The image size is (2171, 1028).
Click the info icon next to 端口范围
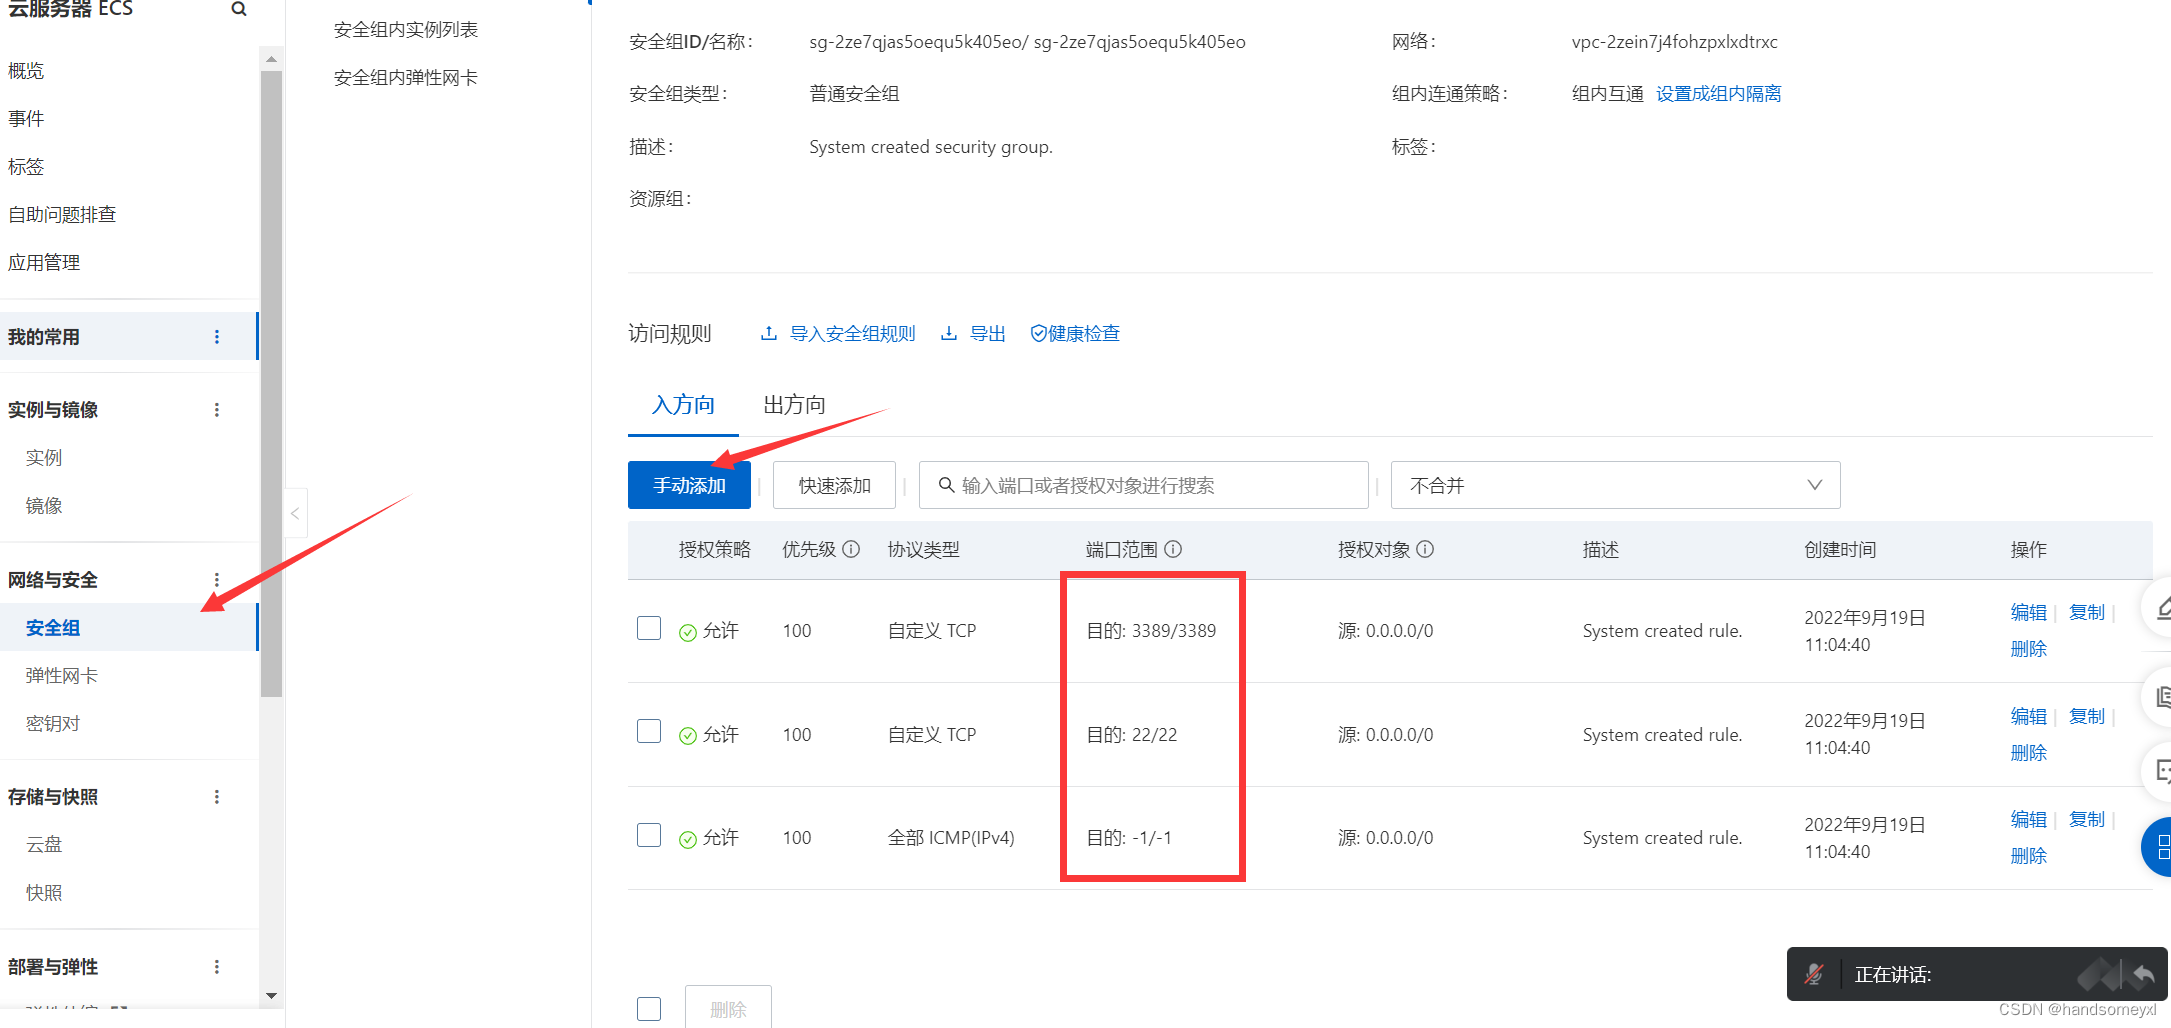click(1174, 549)
